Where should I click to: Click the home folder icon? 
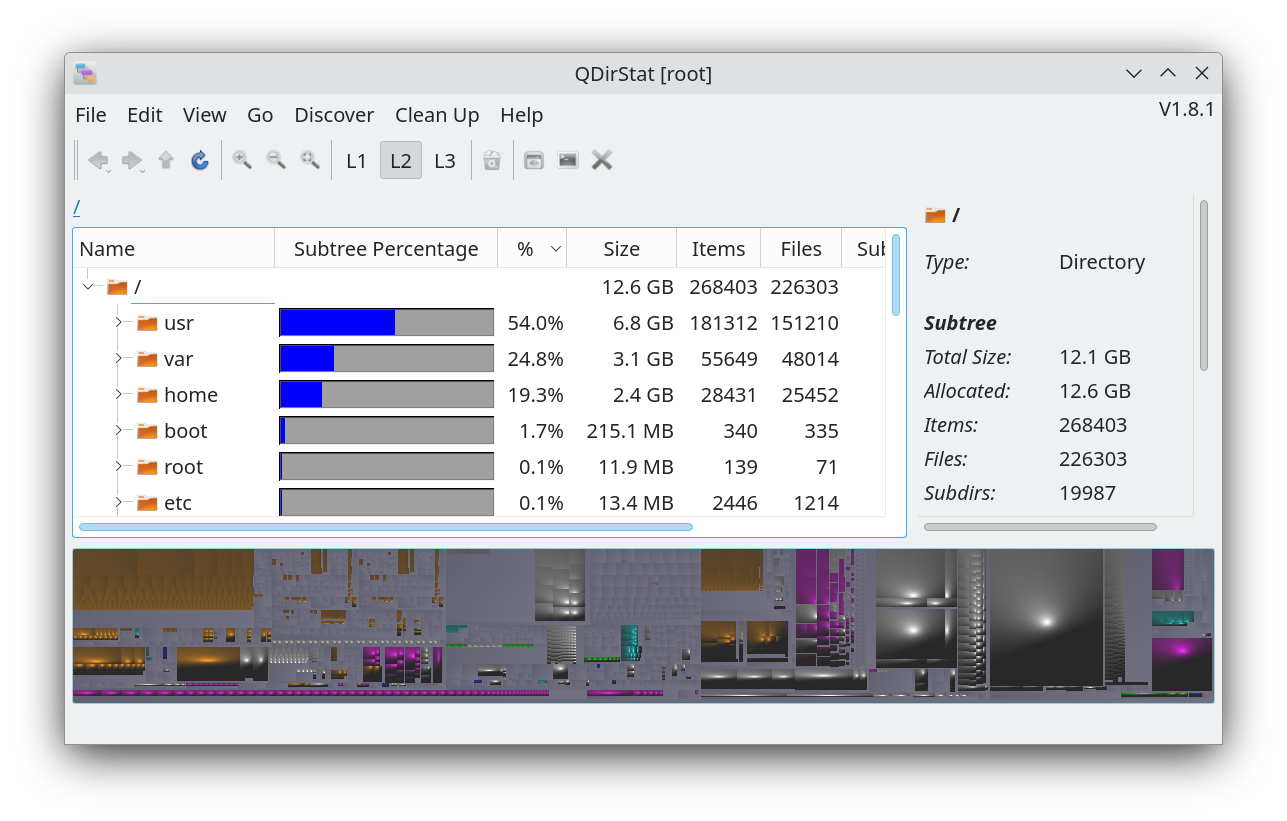coord(148,395)
